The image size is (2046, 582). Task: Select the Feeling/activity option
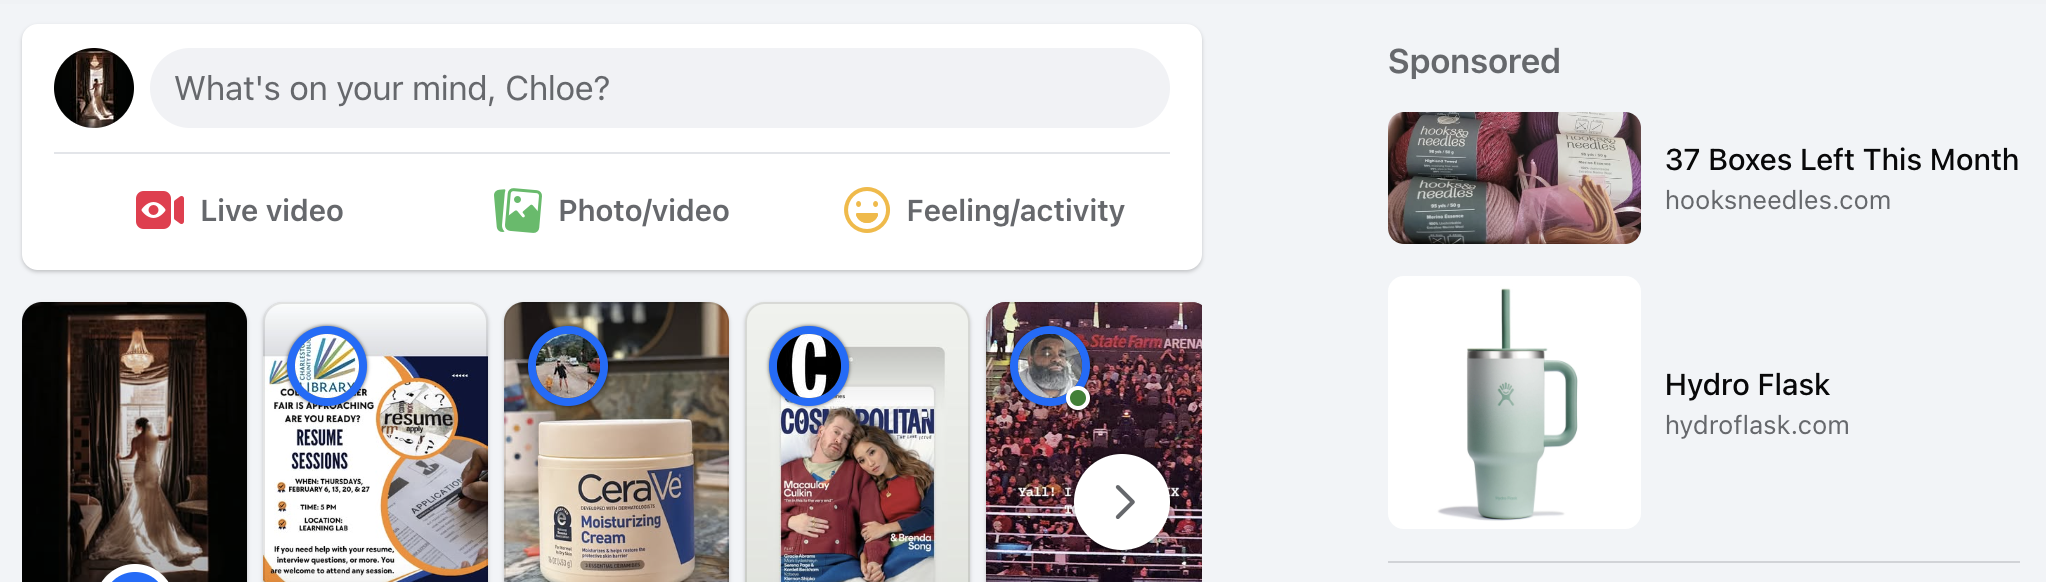[985, 210]
